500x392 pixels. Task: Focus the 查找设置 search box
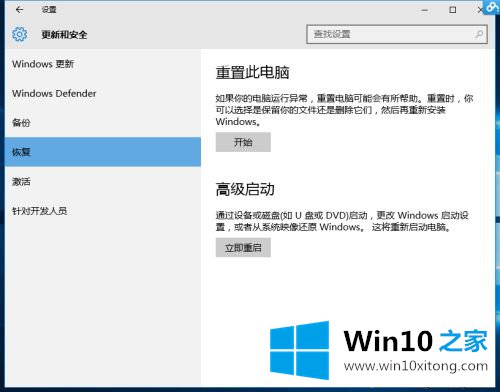click(397, 34)
